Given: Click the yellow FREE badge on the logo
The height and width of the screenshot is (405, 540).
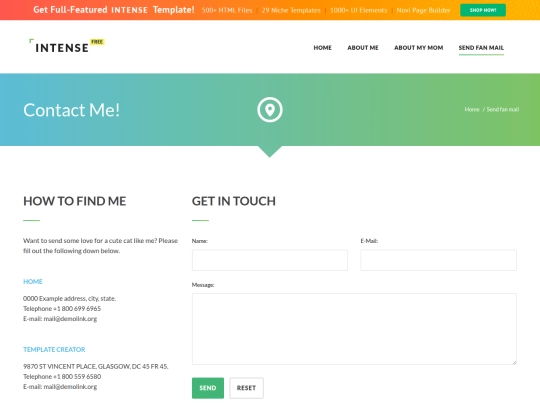Looking at the screenshot, I should (97, 42).
